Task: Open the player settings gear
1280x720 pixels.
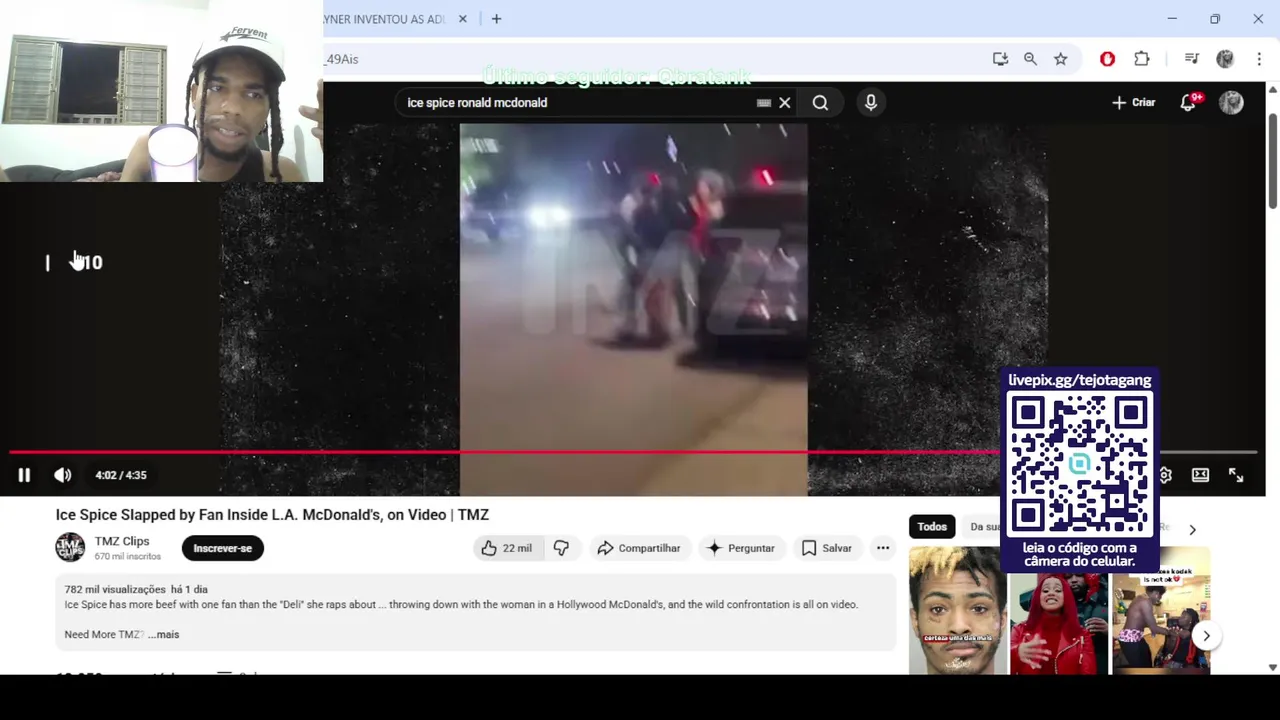Action: coord(1165,475)
